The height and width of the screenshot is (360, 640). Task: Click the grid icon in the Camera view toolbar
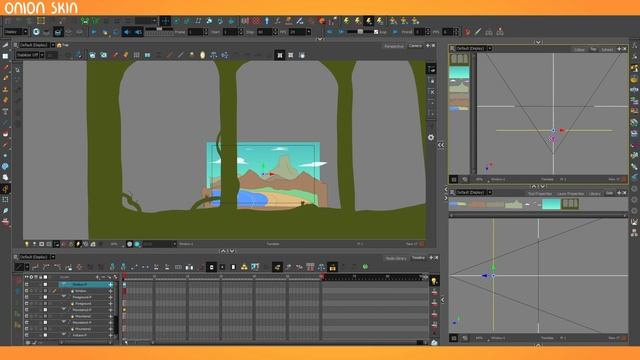[136, 55]
